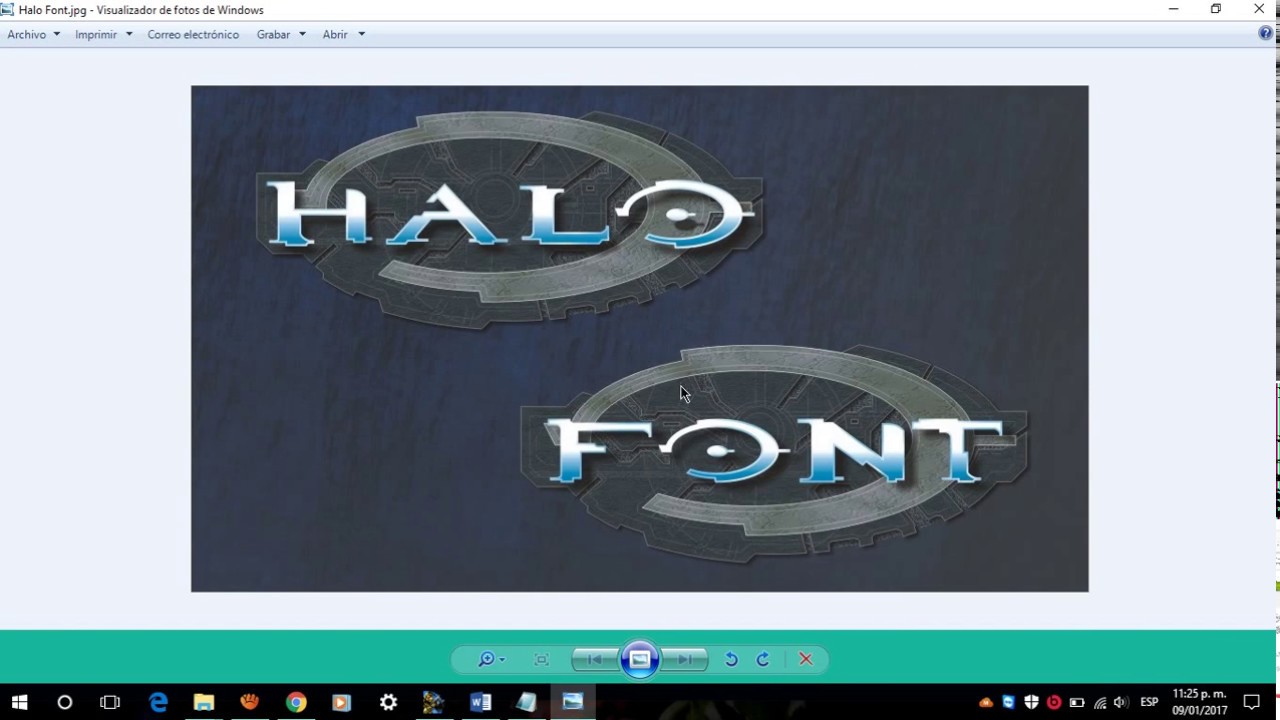Rotate the image clockwise
Screen dimensions: 1280x720
(x=763, y=659)
